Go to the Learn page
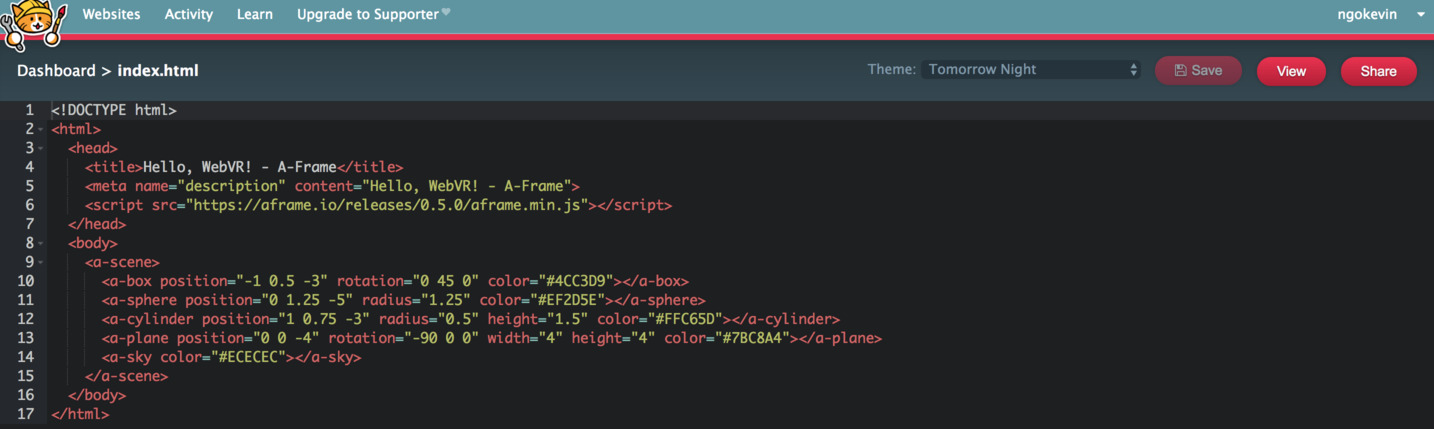The width and height of the screenshot is (1434, 429). pyautogui.click(x=255, y=14)
